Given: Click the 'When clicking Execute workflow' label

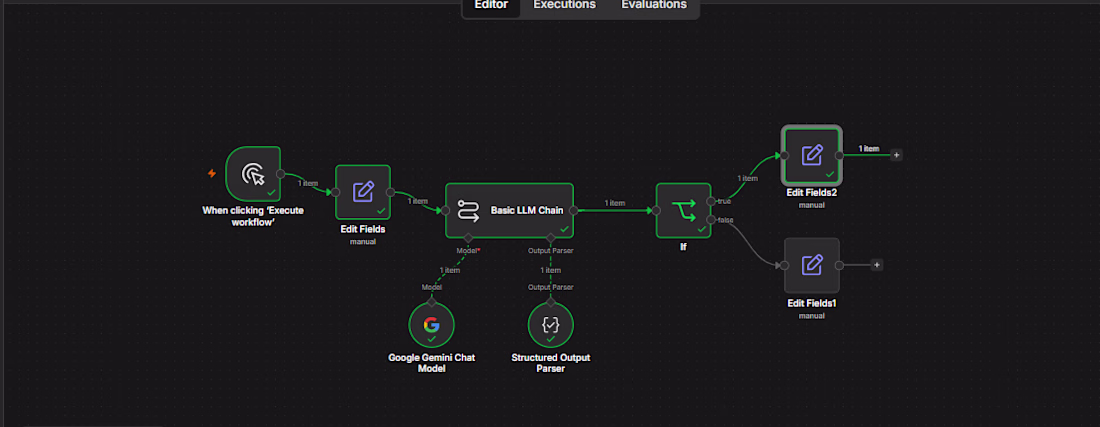Looking at the screenshot, I should pos(253,215).
